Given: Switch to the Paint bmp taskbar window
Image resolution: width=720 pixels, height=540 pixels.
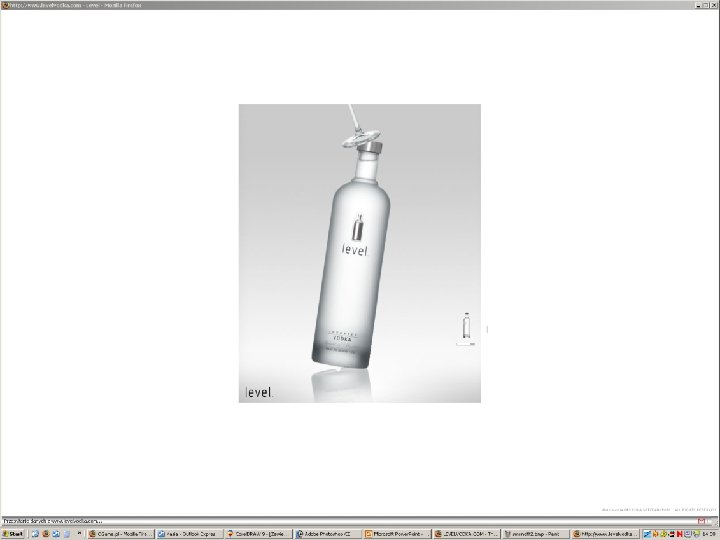Looking at the screenshot, I should [535, 534].
